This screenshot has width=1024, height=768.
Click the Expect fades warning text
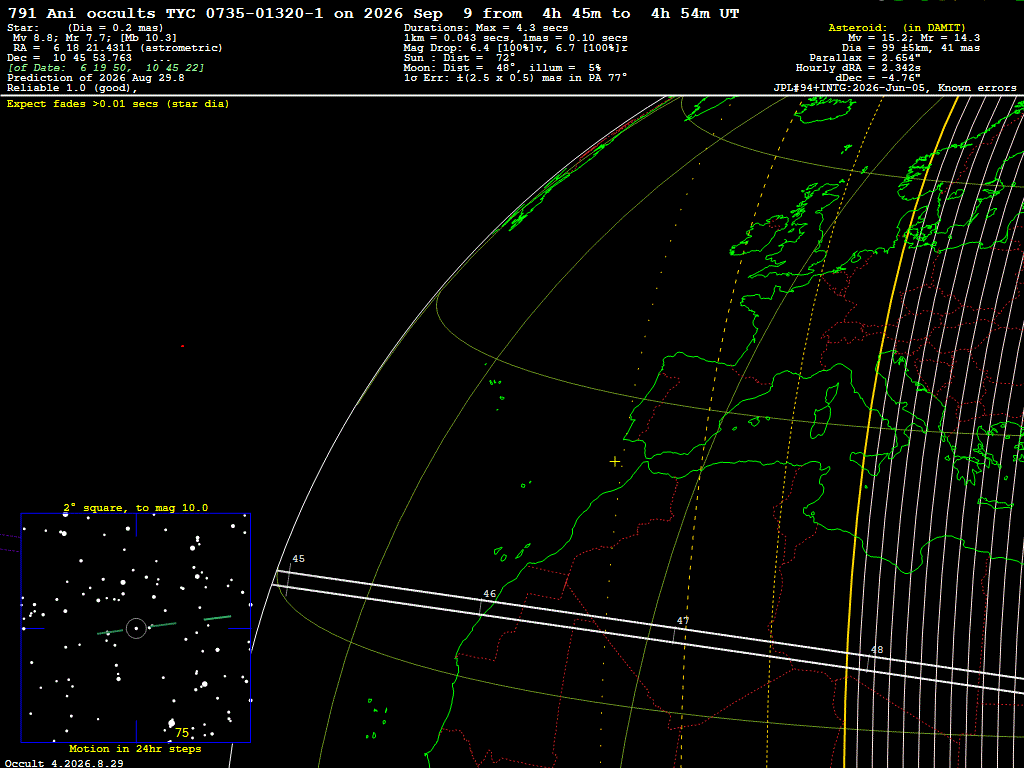(x=118, y=104)
